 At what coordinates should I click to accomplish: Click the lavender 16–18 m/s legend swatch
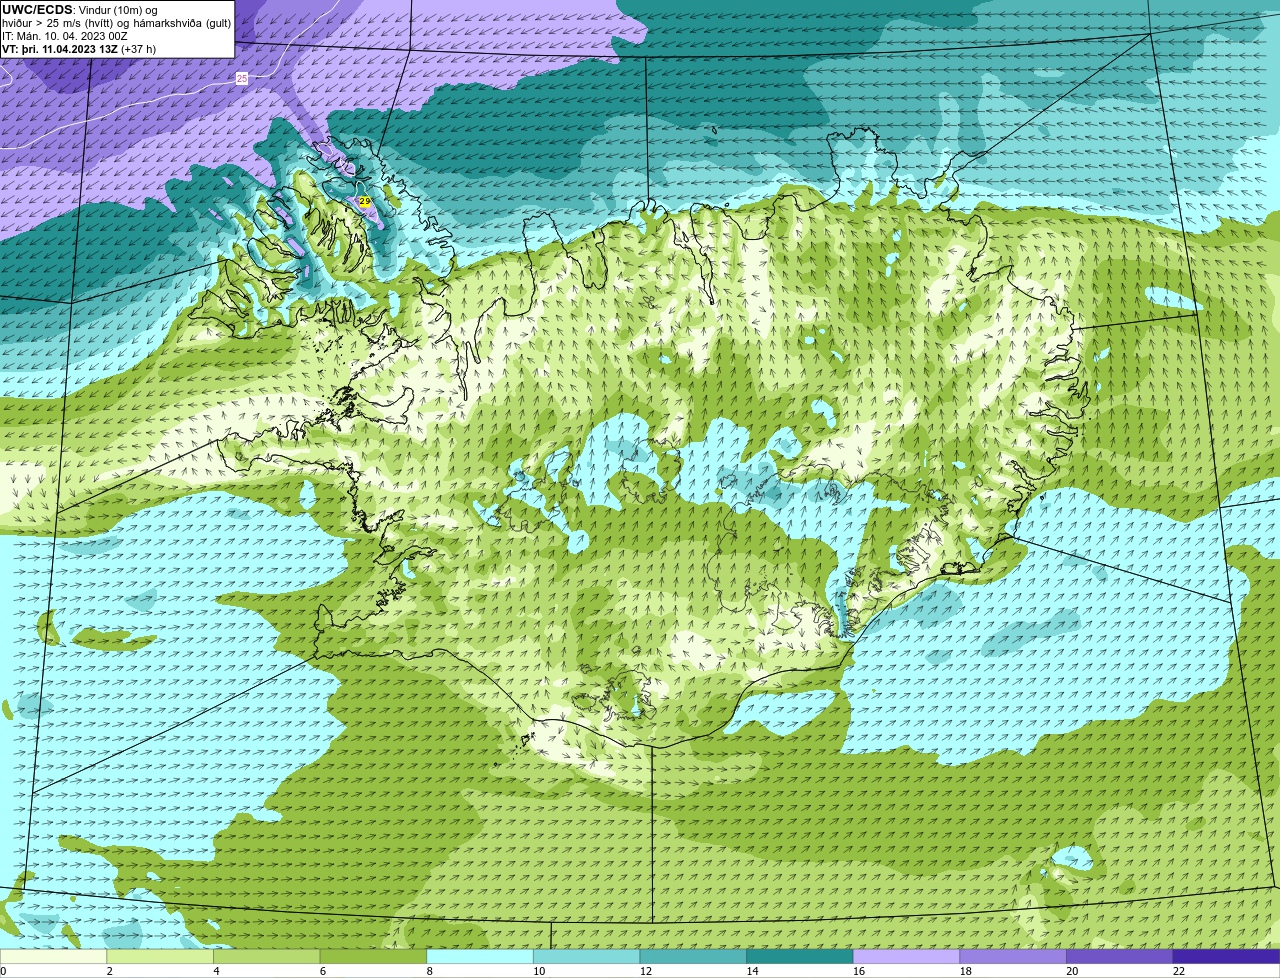[x=907, y=956]
